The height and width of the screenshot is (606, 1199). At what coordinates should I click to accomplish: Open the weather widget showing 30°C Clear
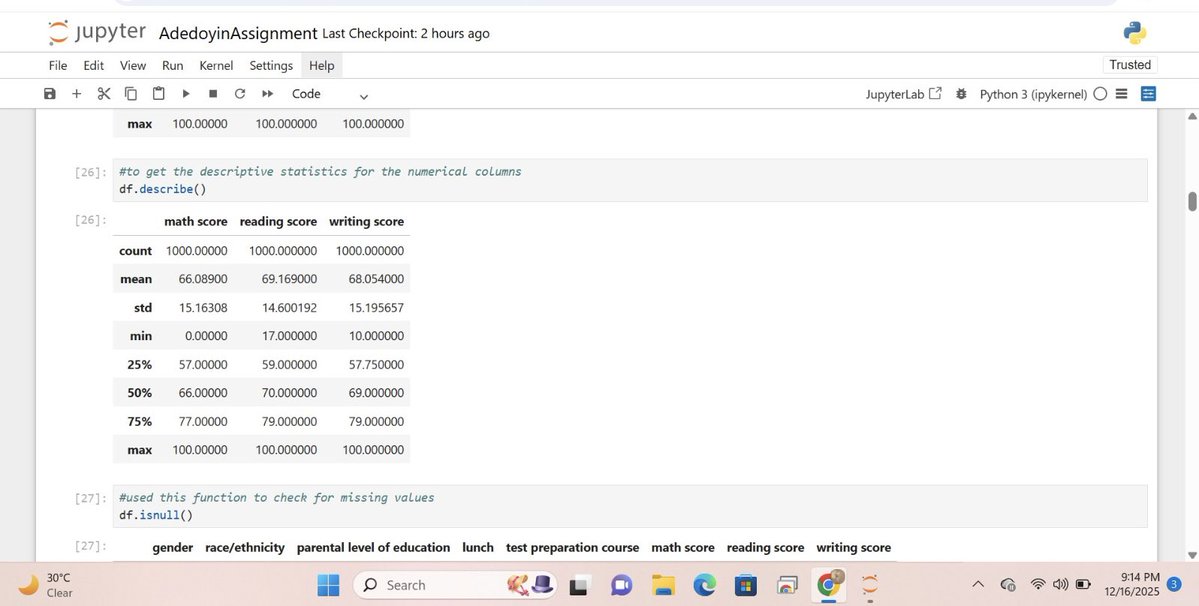click(44, 585)
